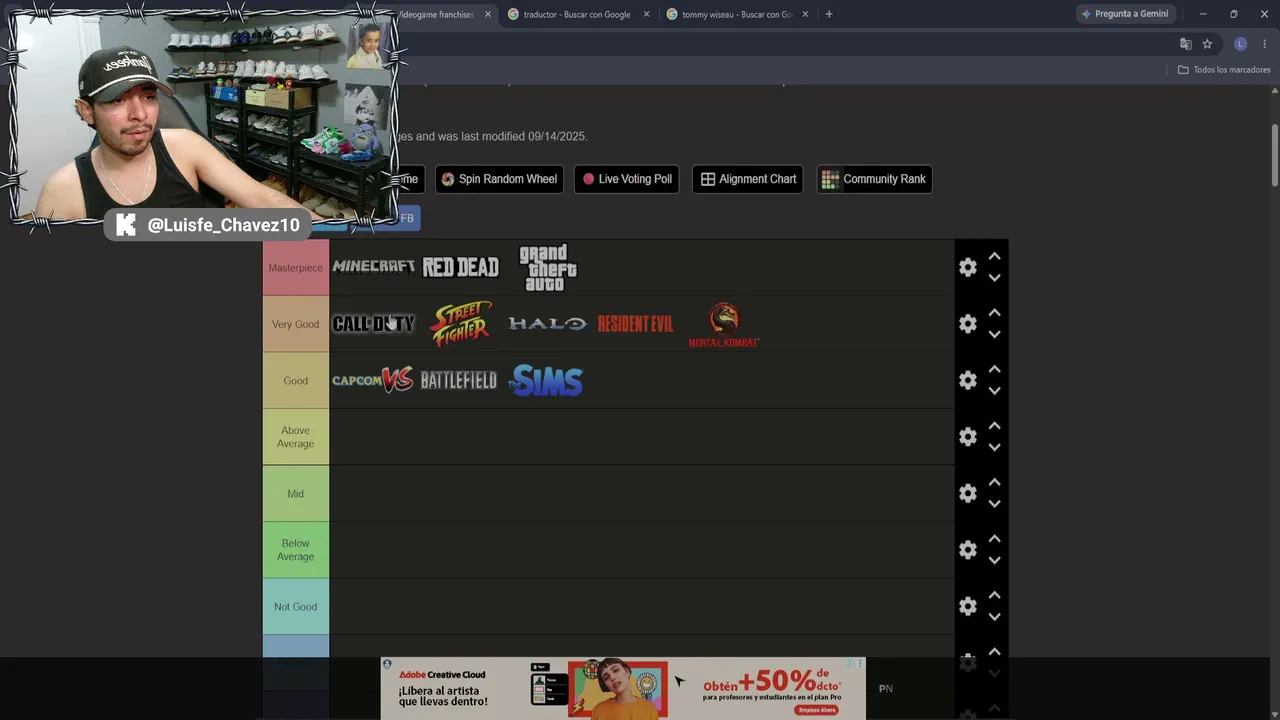Open a new browser tab

(828, 14)
